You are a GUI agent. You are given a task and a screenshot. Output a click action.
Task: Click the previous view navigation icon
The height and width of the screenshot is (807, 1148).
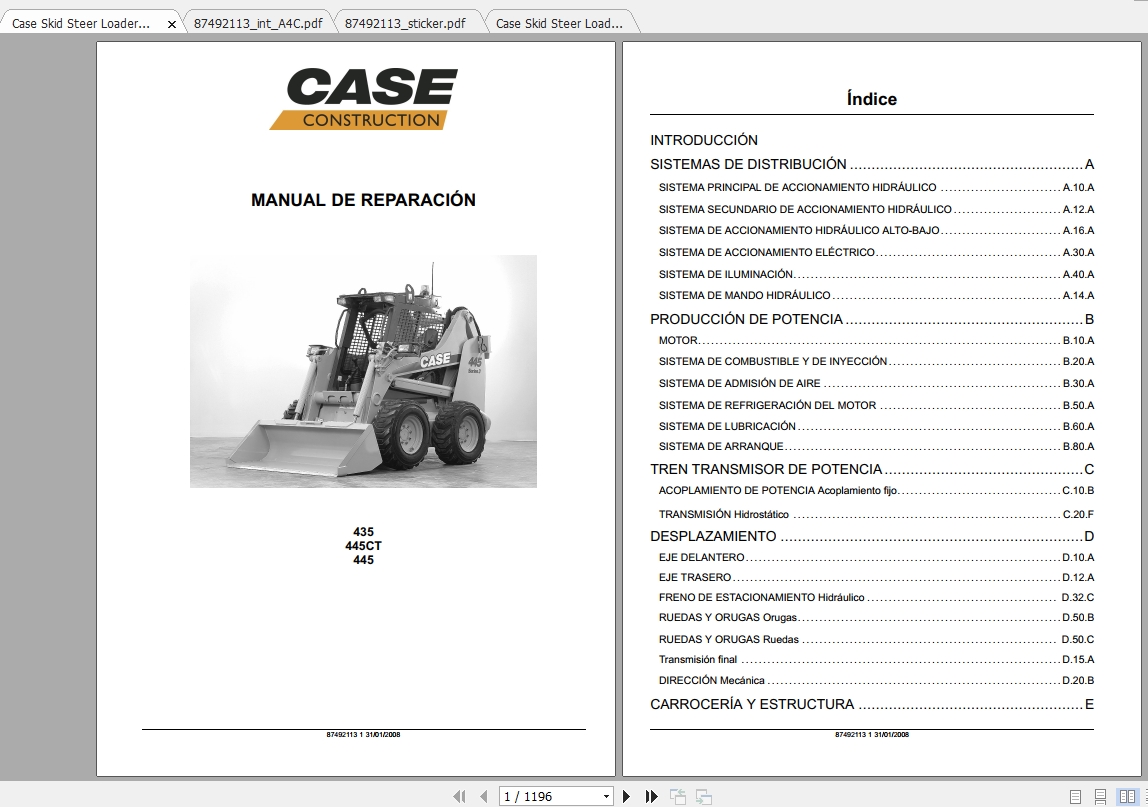coord(678,796)
